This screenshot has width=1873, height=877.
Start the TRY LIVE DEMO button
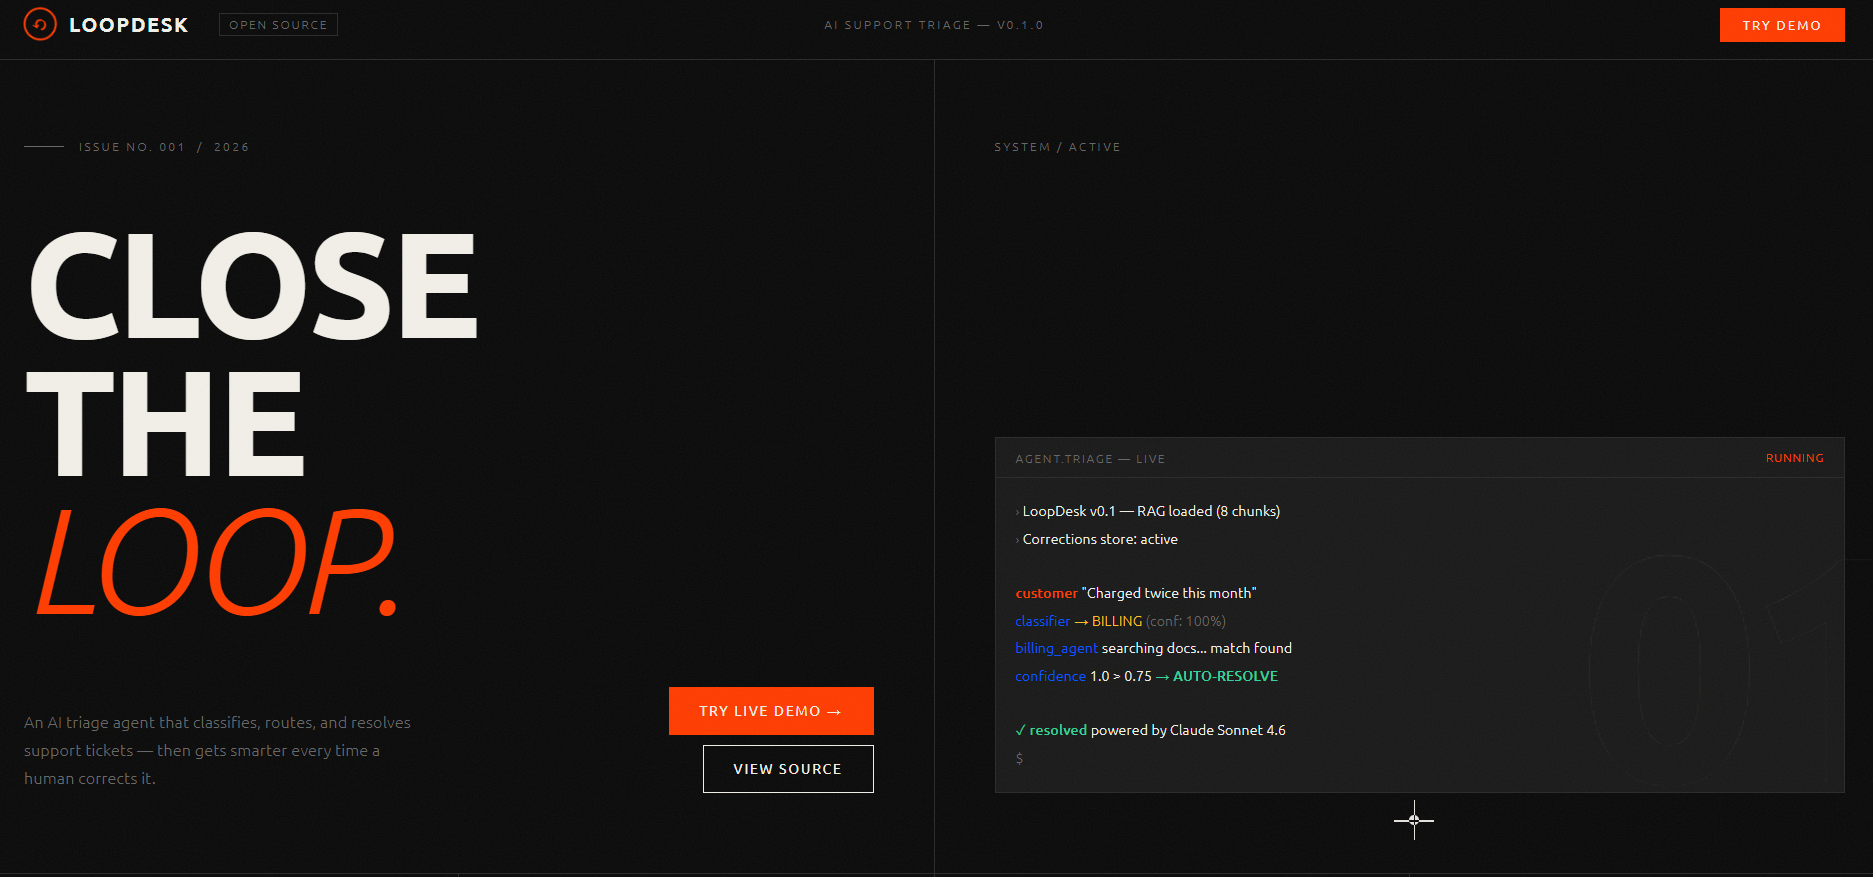771,711
